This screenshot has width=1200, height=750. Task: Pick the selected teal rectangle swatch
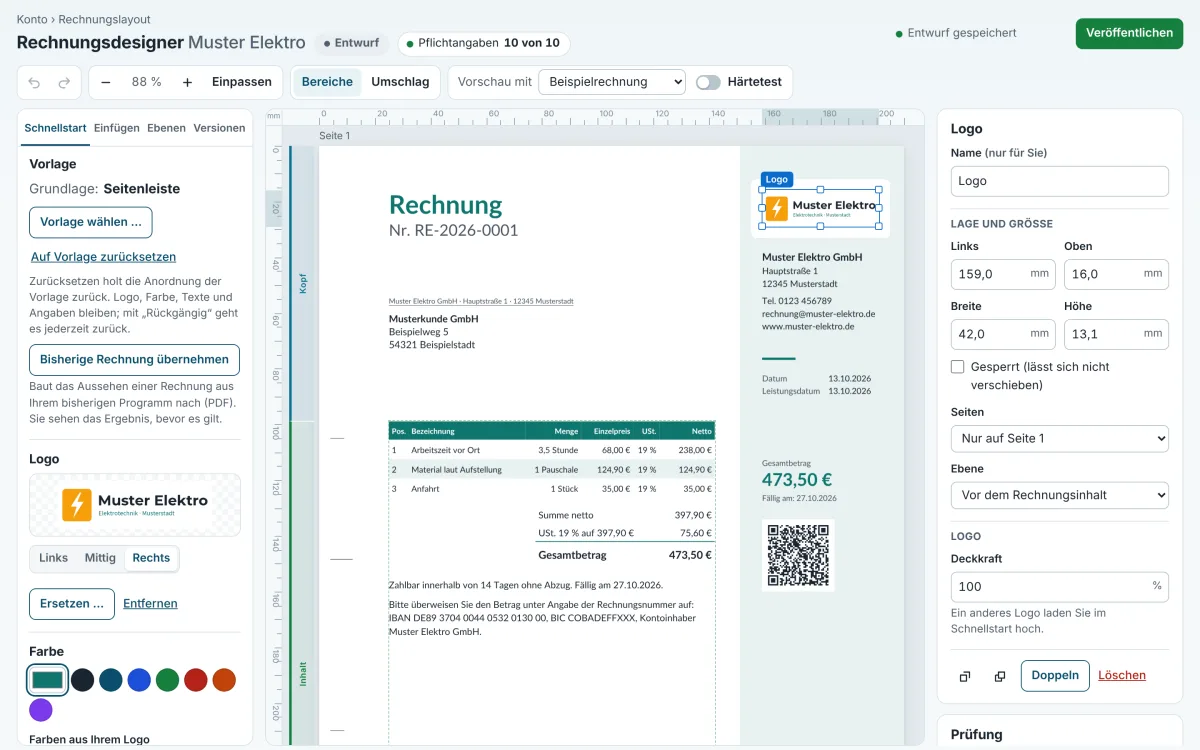pos(48,680)
